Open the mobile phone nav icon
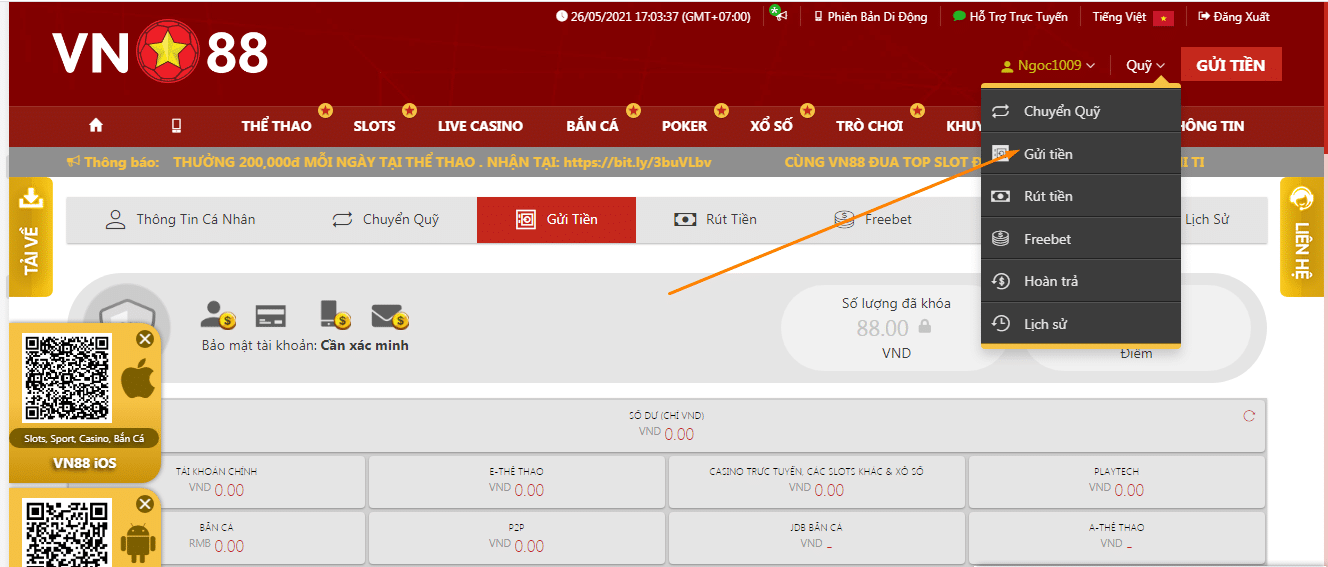 point(177,125)
